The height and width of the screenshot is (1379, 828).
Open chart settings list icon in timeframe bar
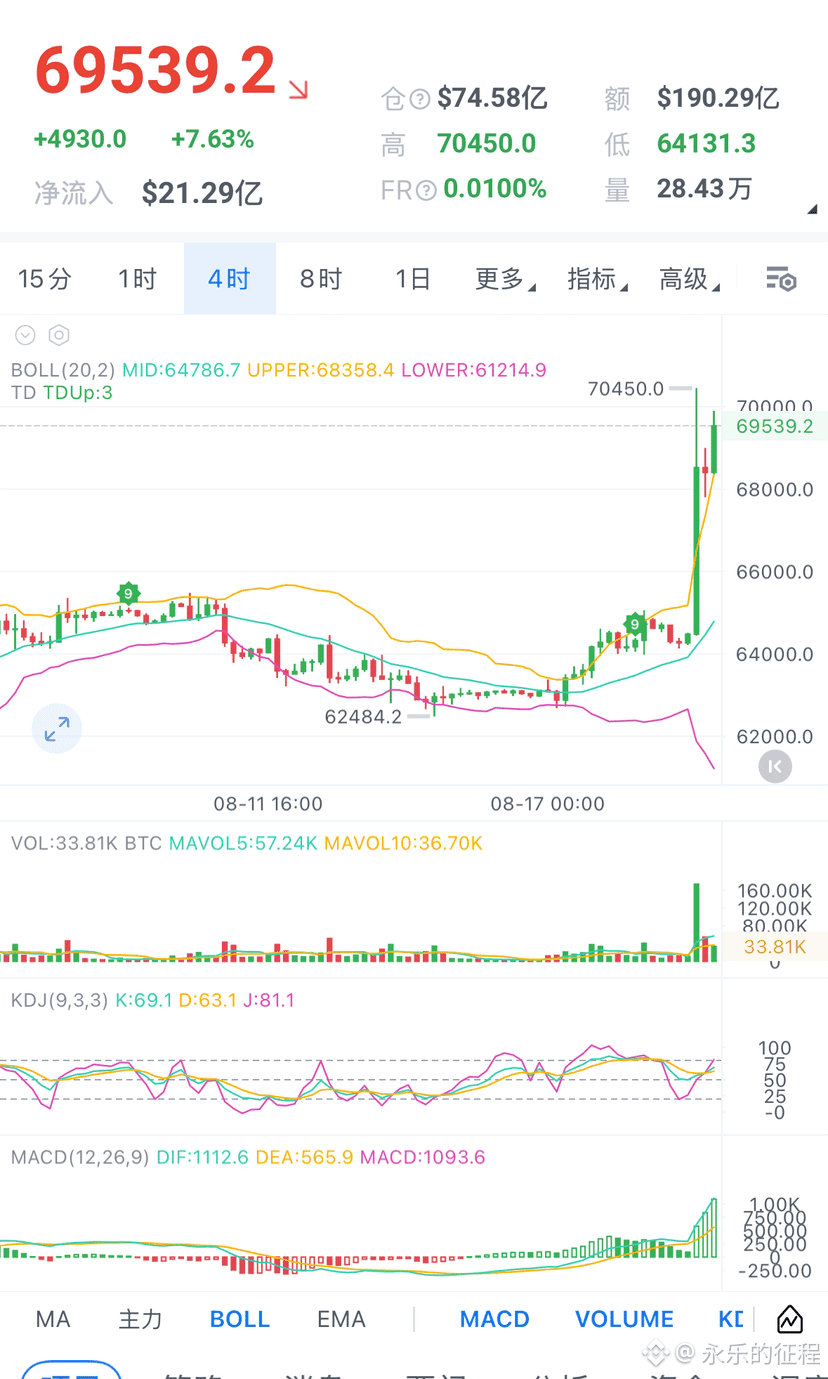781,279
